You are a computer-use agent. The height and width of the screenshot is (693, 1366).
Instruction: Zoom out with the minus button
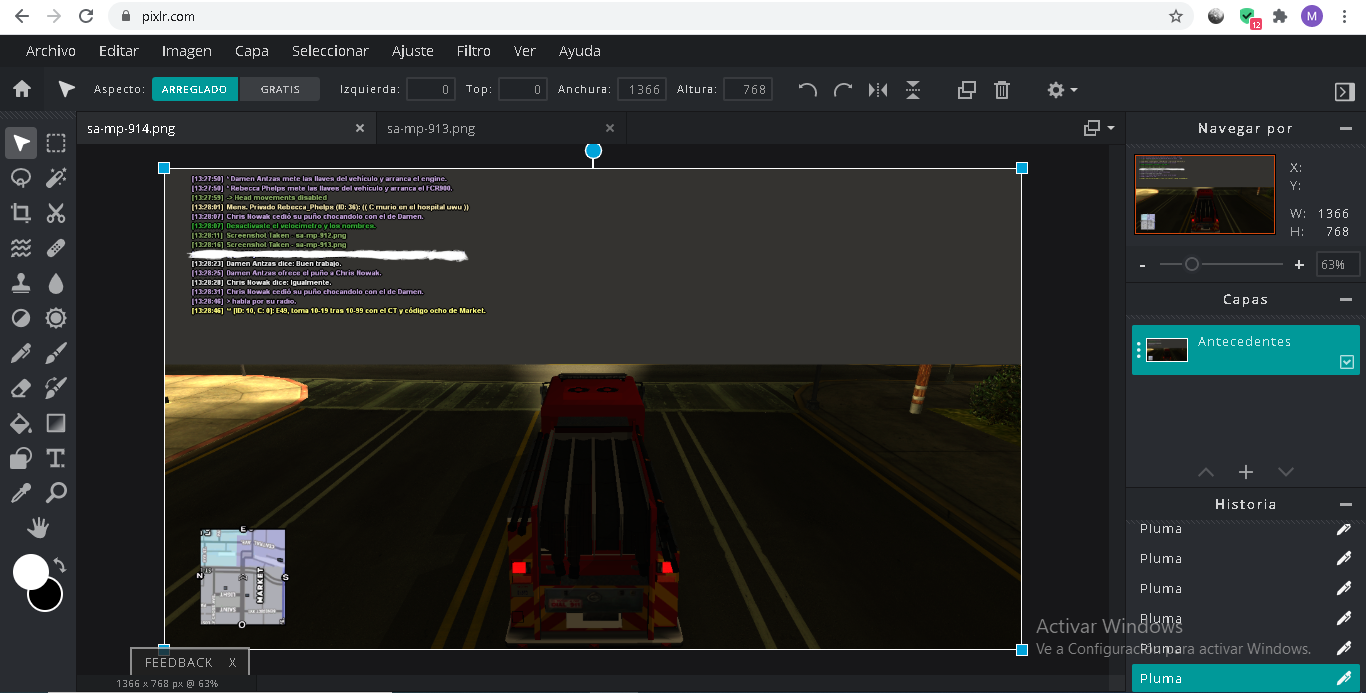point(1143,265)
